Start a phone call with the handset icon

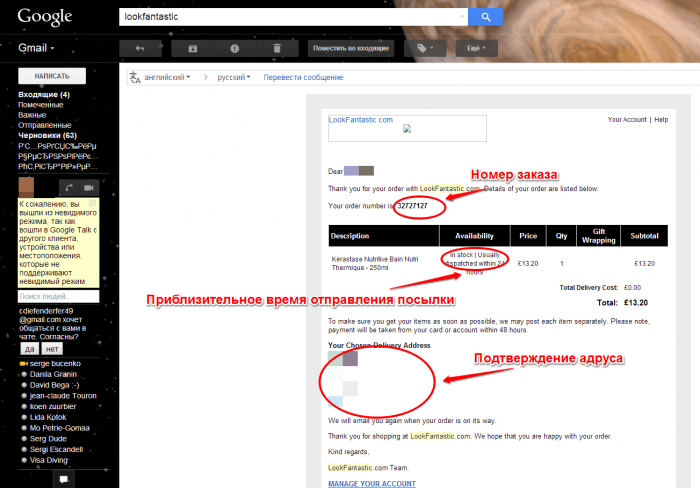[69, 188]
